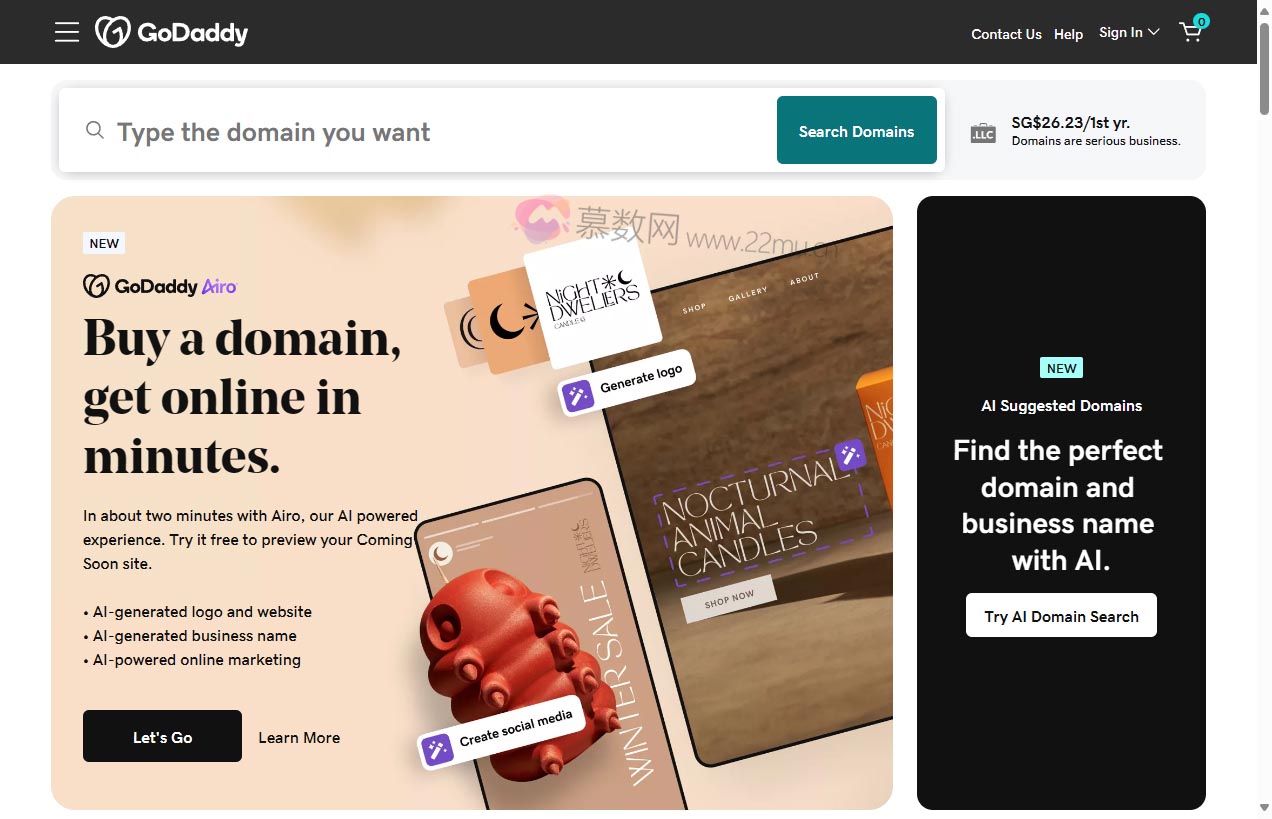The width and height of the screenshot is (1272, 819).
Task: Click the purple wand icon on Nocturnal Animal Candles
Action: [850, 455]
